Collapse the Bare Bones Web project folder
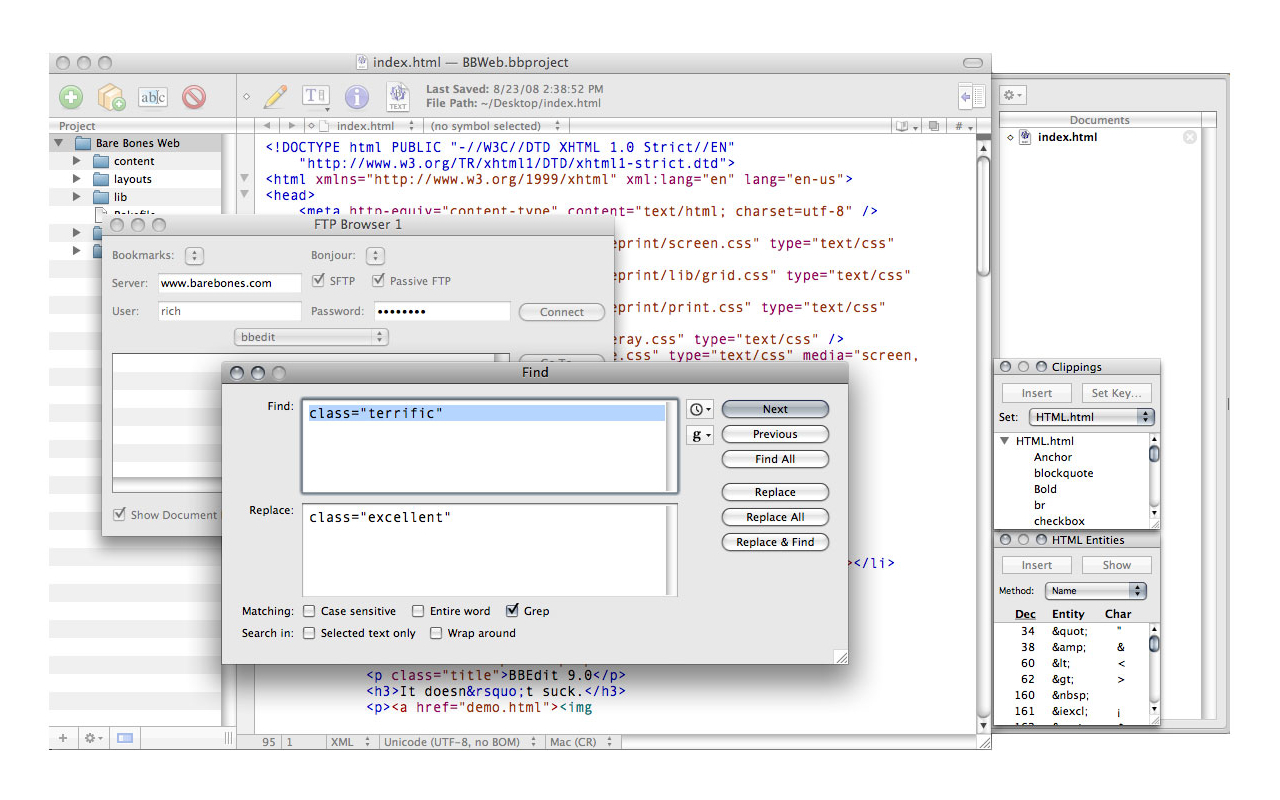1280x800 pixels. (x=60, y=143)
